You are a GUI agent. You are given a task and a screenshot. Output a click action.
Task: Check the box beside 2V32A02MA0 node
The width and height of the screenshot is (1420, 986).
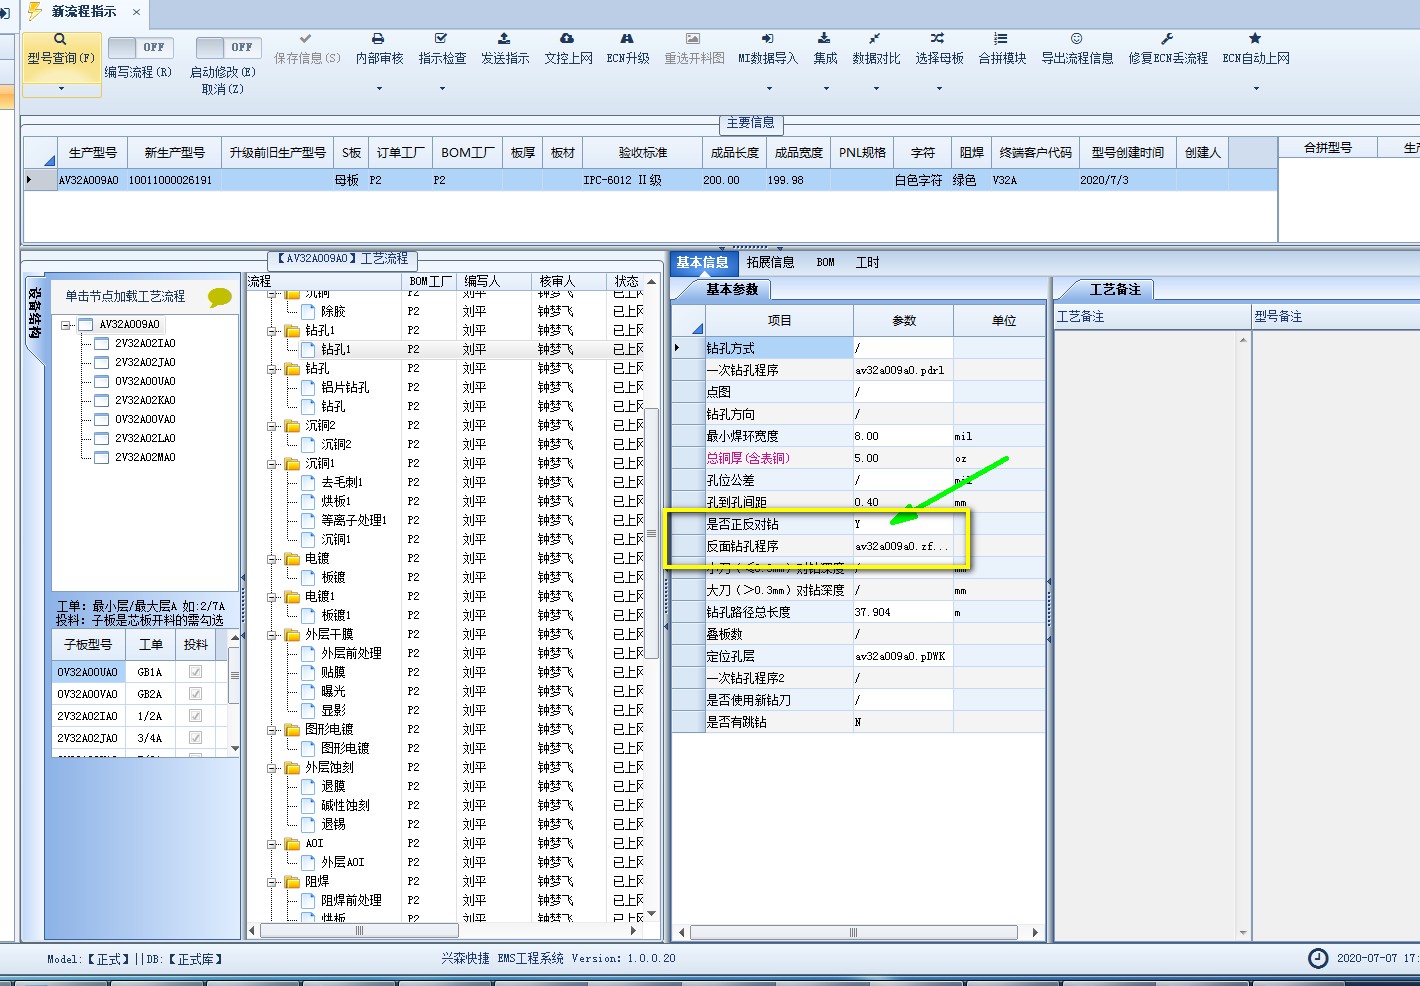101,457
